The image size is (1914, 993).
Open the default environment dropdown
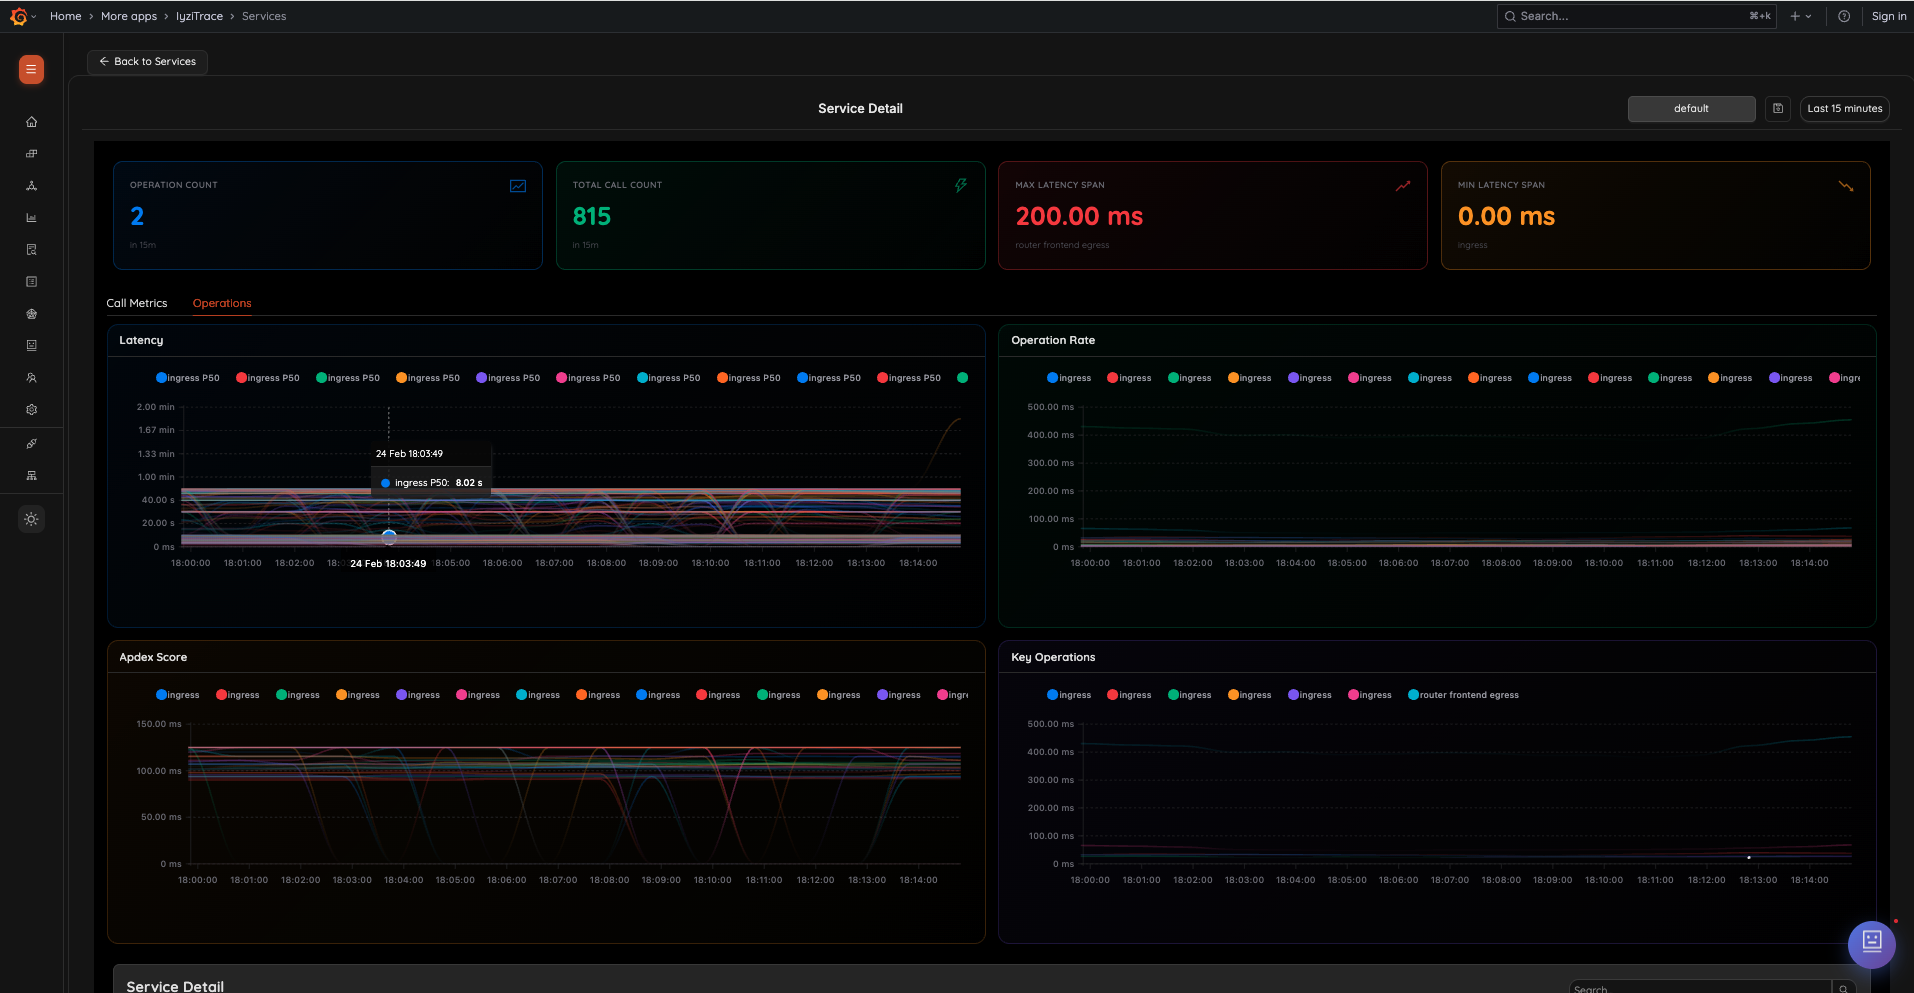pos(1691,108)
